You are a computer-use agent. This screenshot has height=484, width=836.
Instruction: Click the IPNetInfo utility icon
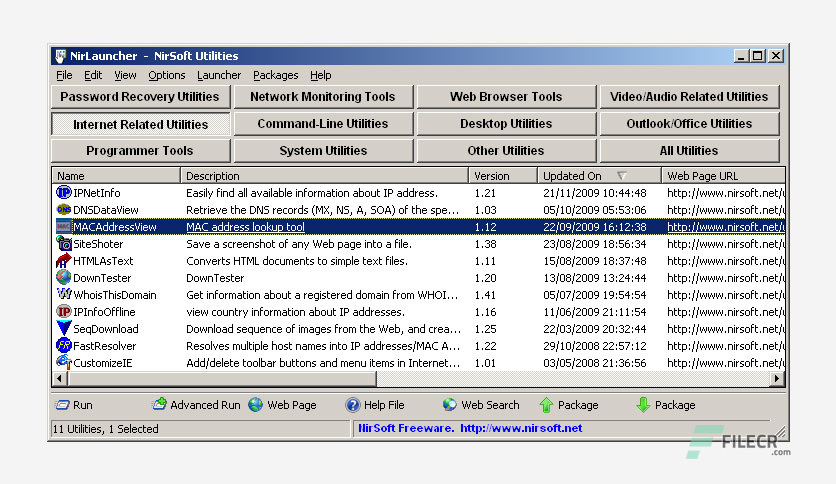pyautogui.click(x=63, y=192)
